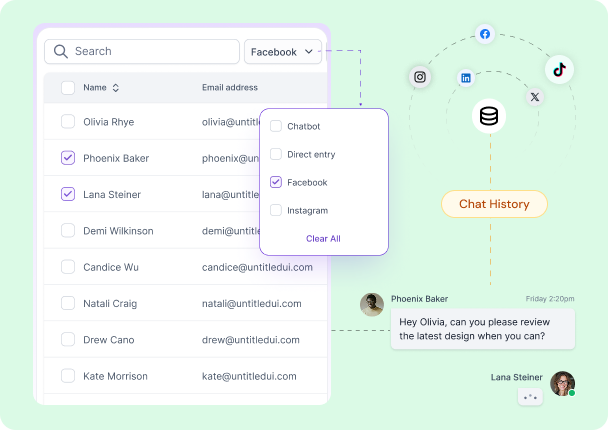This screenshot has height=430, width=608.
Task: Click the Facebook icon in the diagram
Action: coord(485,34)
